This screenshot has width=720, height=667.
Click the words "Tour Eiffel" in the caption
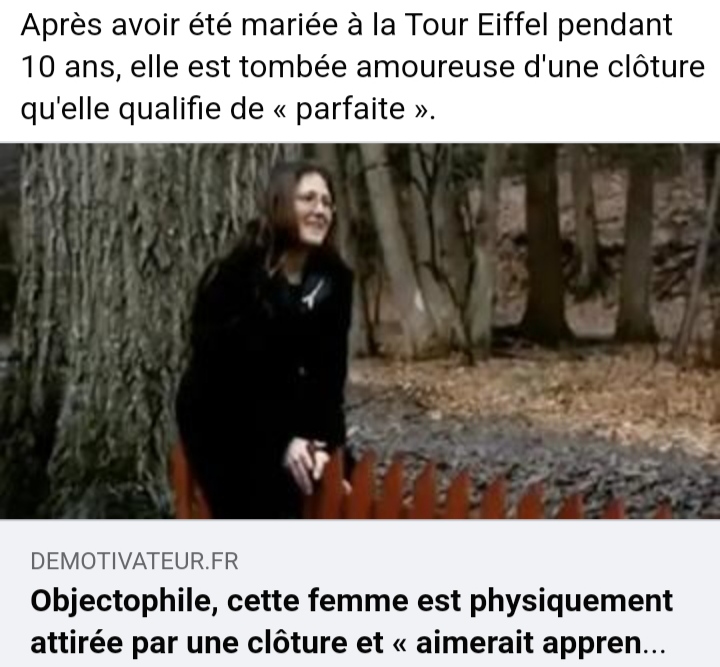(476, 25)
